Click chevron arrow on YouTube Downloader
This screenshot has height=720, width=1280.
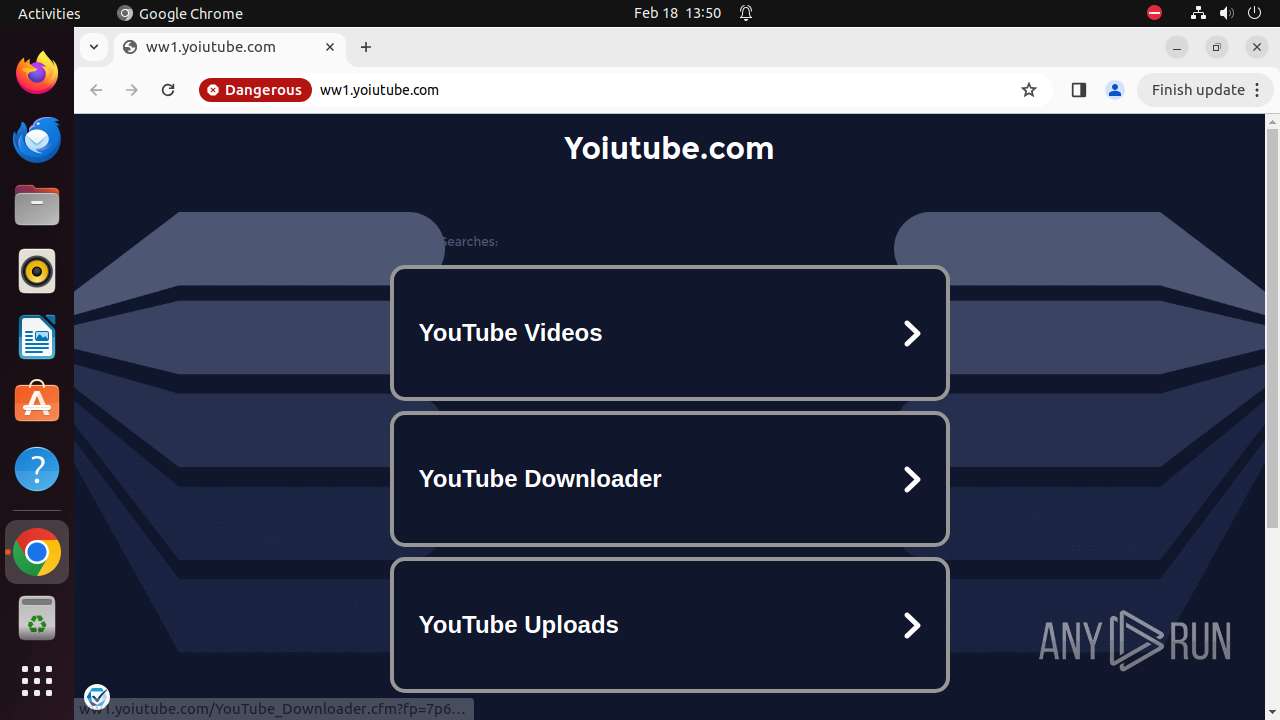coord(912,479)
